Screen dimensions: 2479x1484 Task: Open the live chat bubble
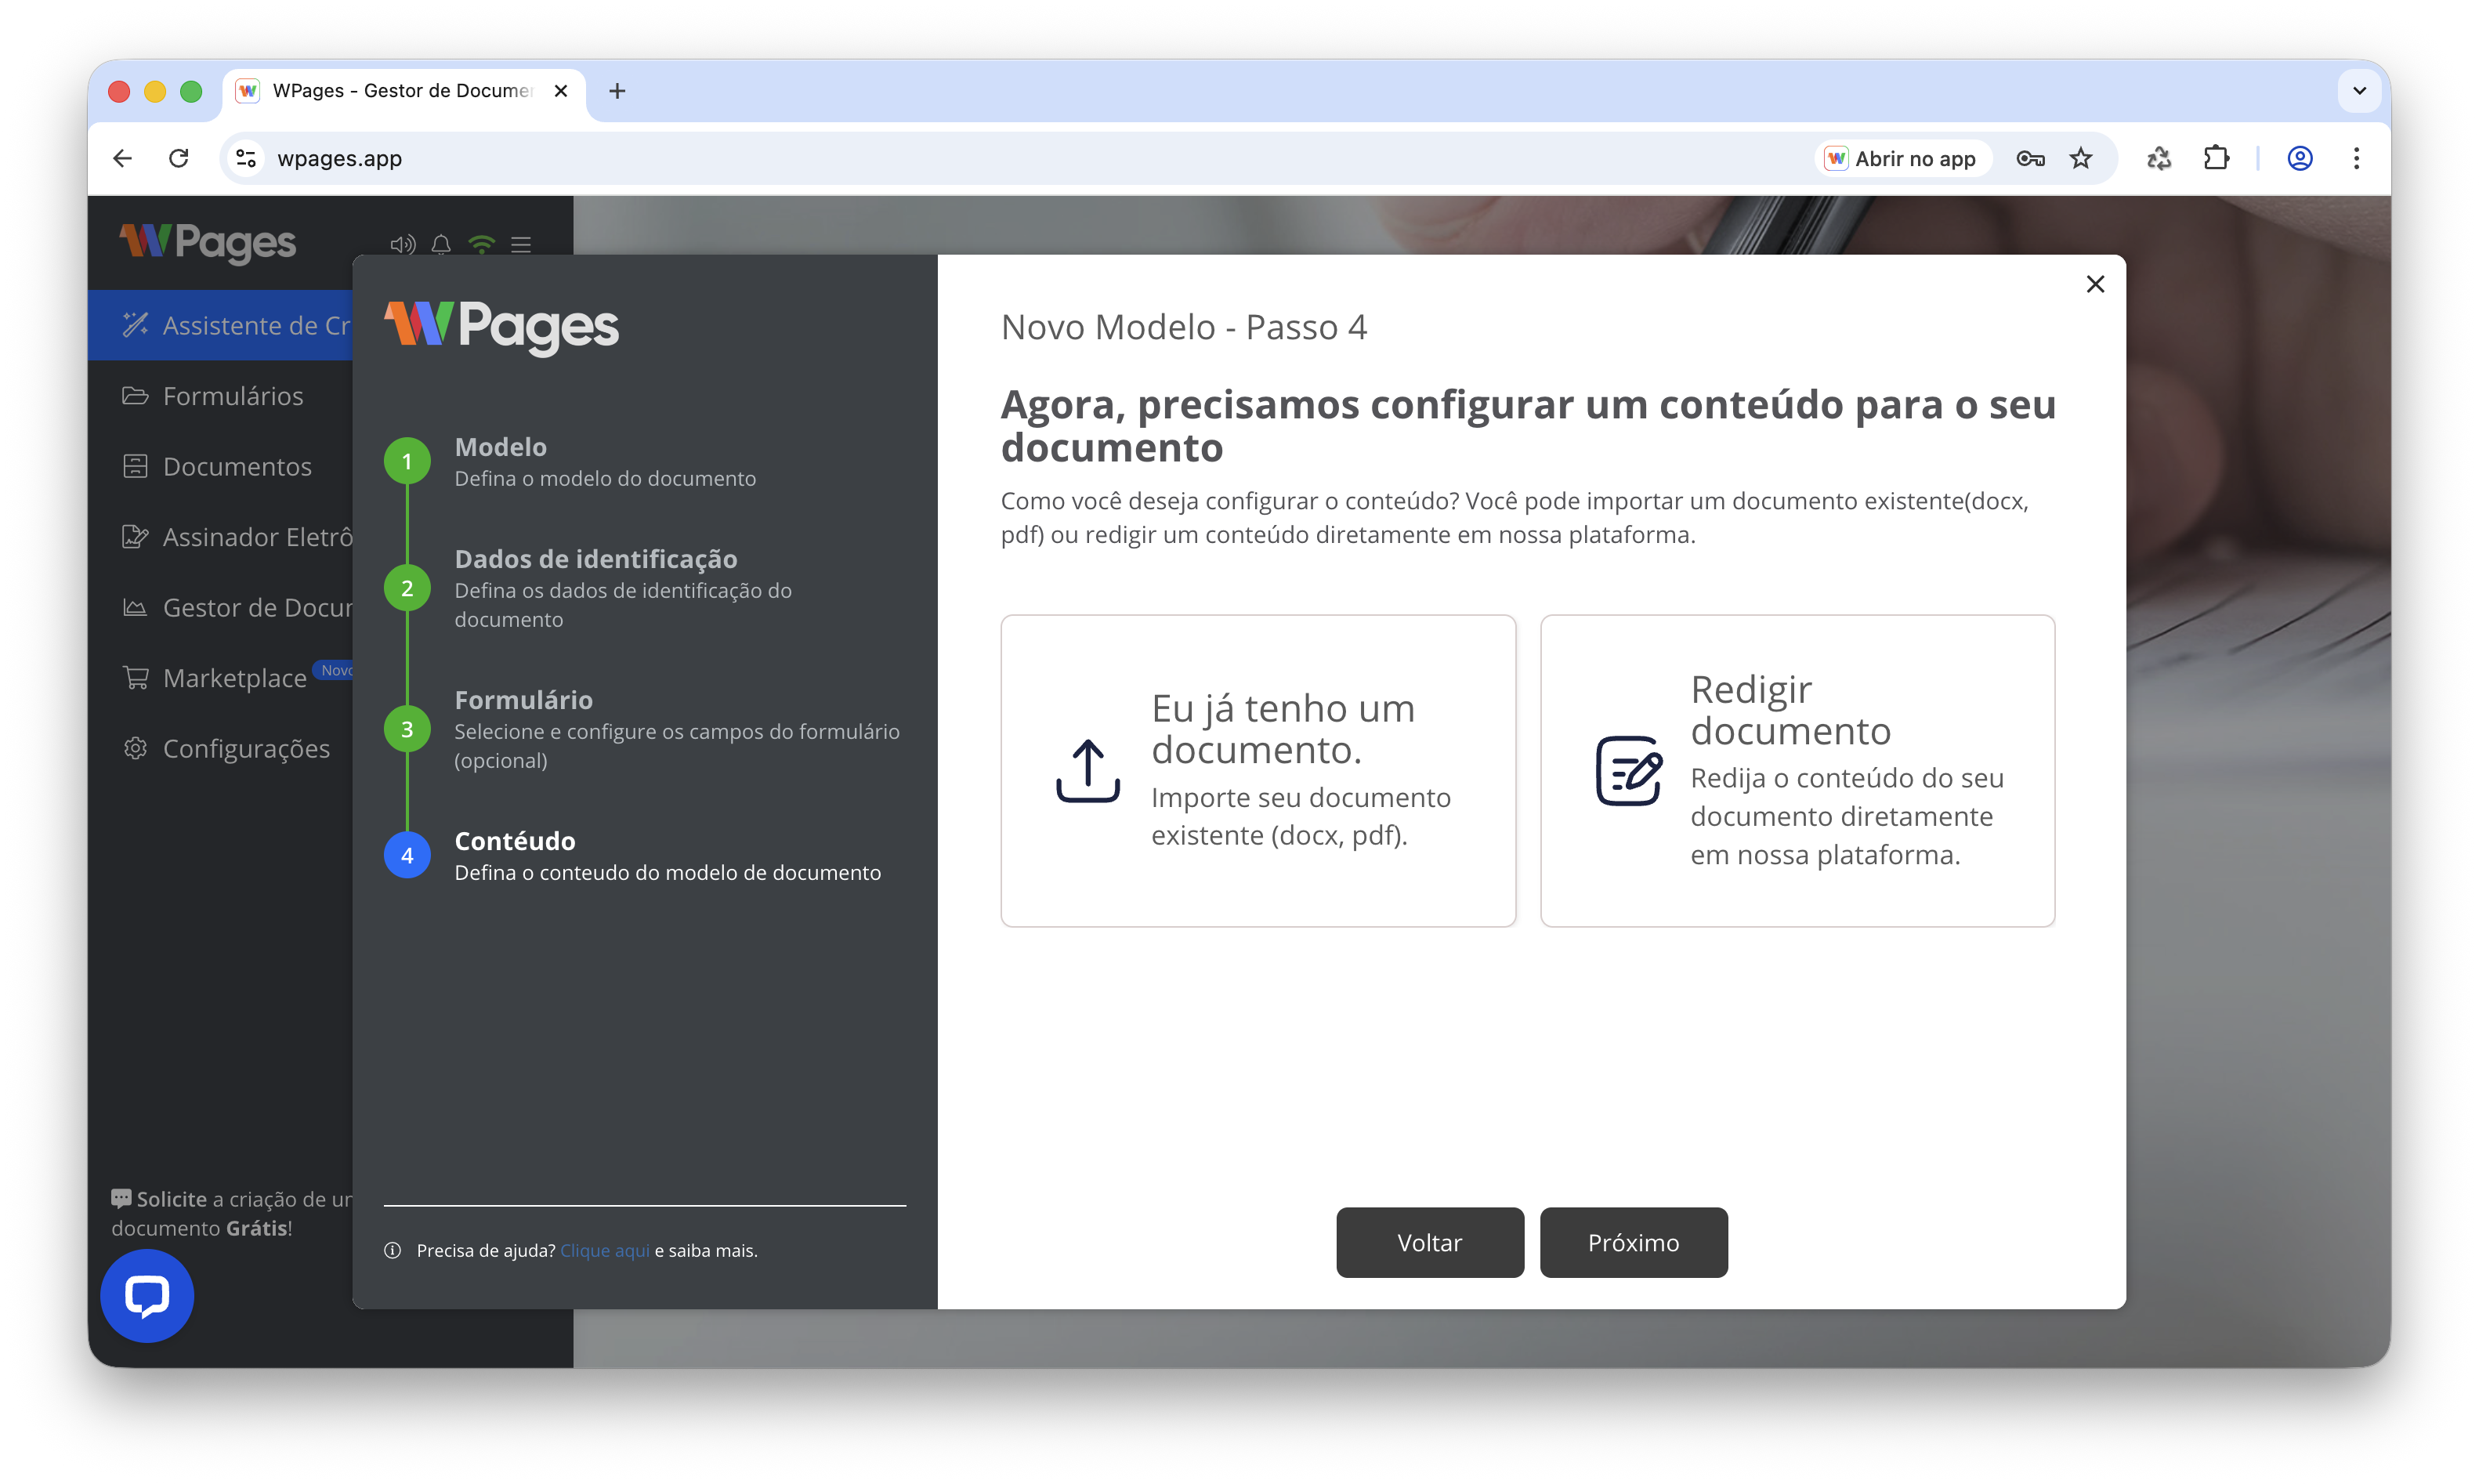146,1296
